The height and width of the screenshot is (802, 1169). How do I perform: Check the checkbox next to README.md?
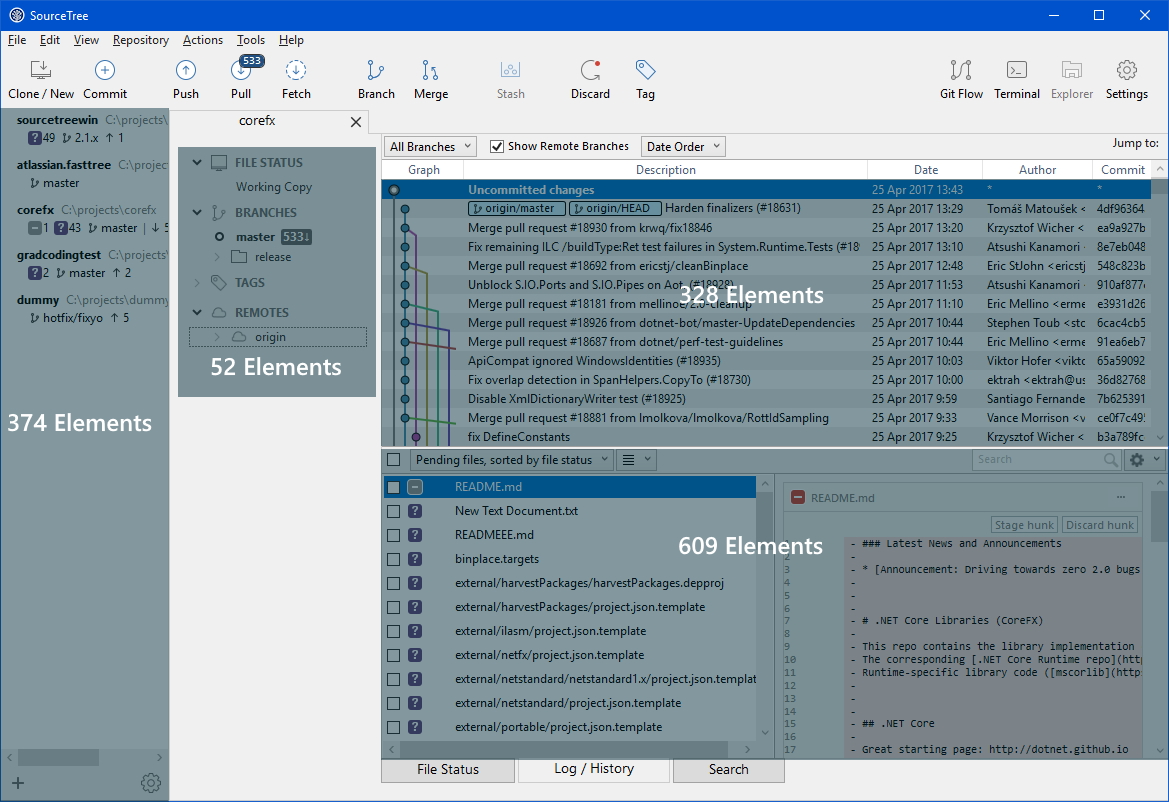point(392,486)
